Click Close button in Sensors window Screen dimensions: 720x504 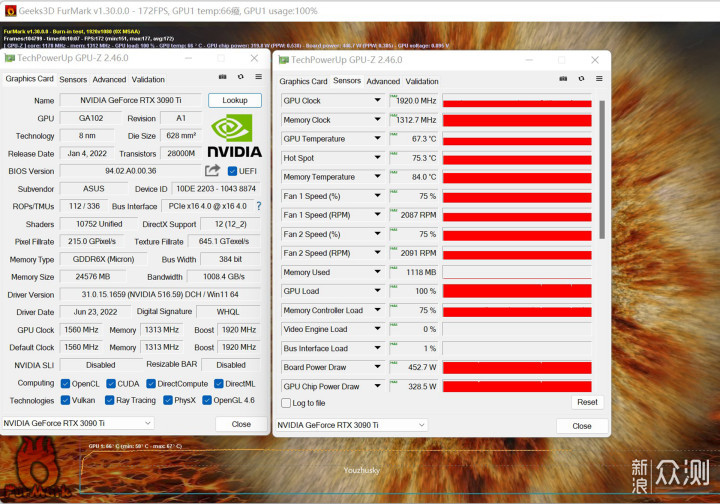click(582, 426)
